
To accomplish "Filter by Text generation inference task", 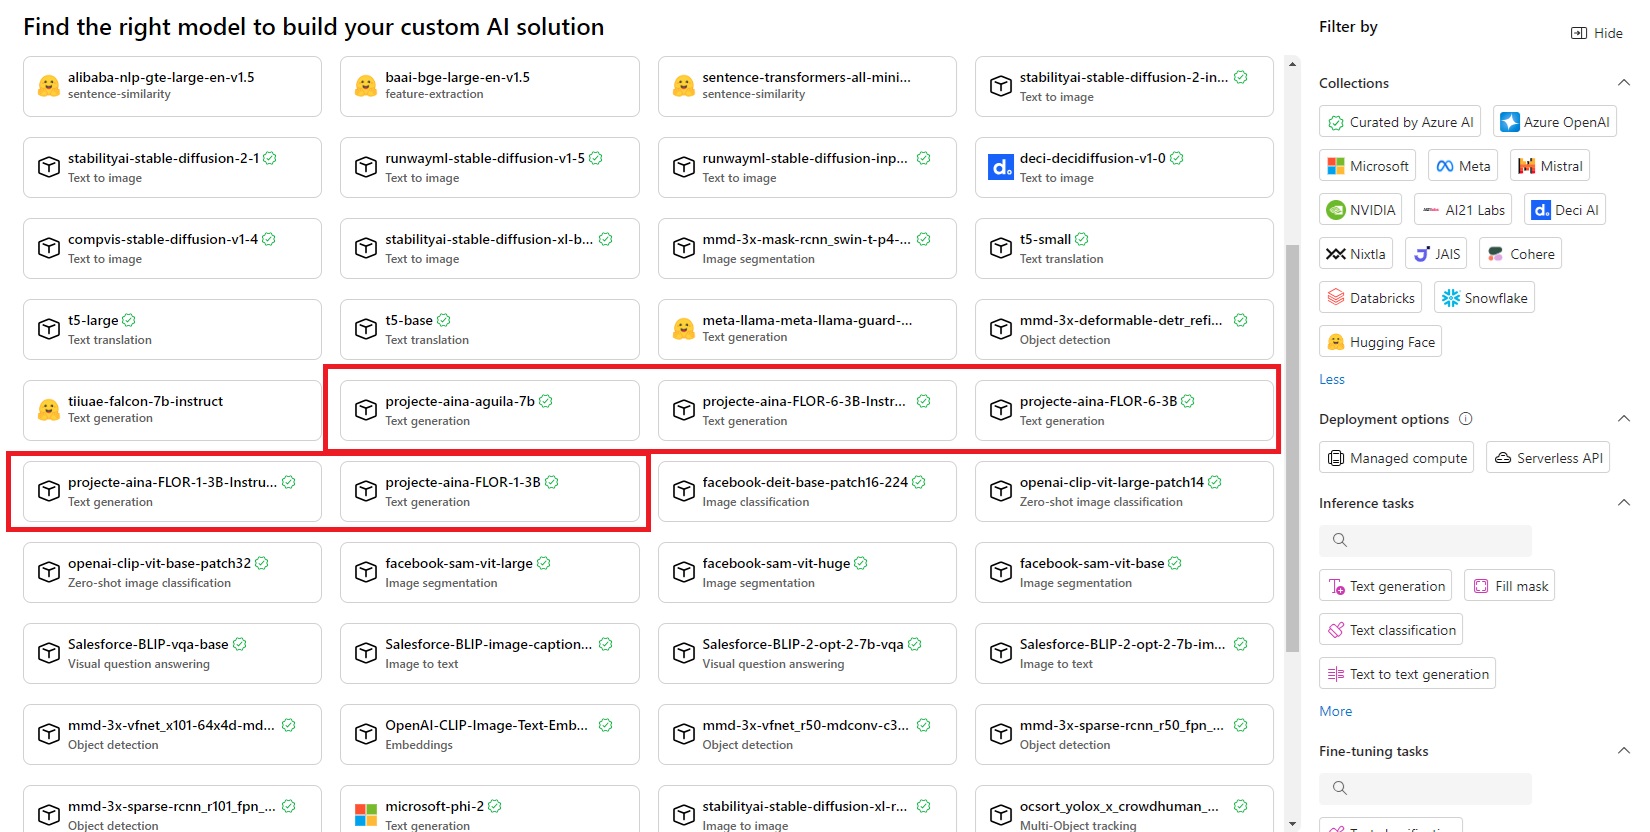I will pyautogui.click(x=1386, y=586).
